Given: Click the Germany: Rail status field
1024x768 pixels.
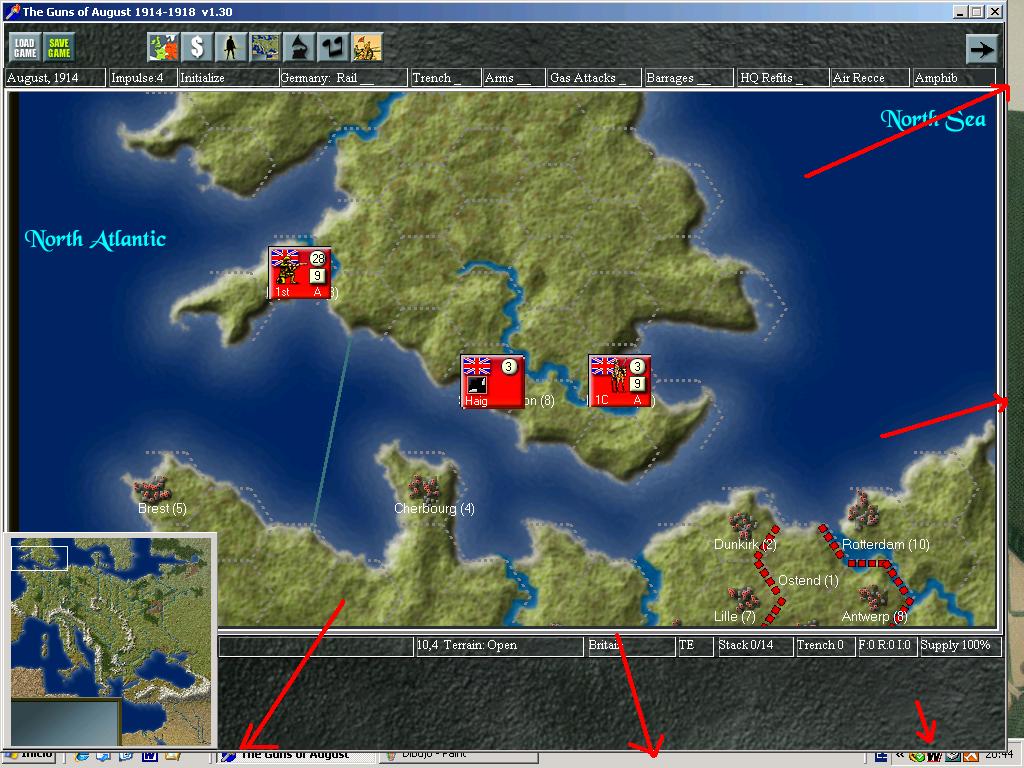Looking at the screenshot, I should [x=344, y=78].
